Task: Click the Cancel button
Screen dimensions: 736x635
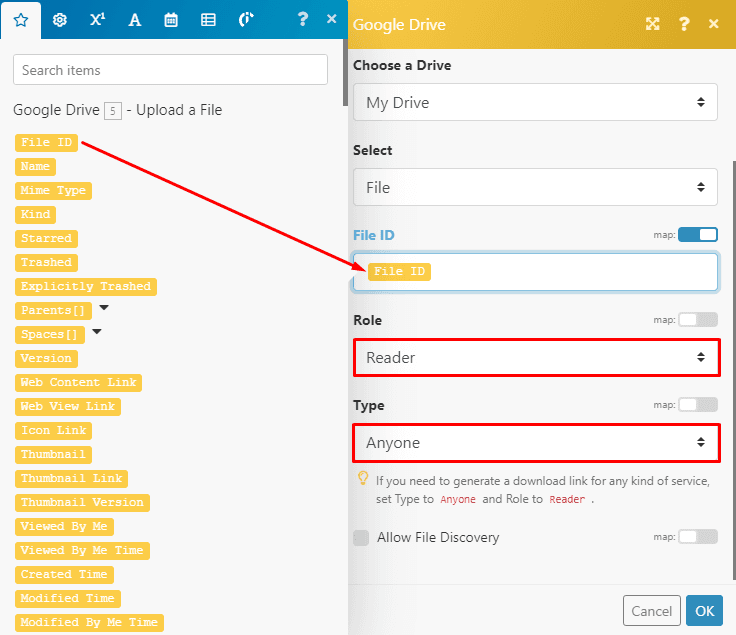Action: [651, 611]
